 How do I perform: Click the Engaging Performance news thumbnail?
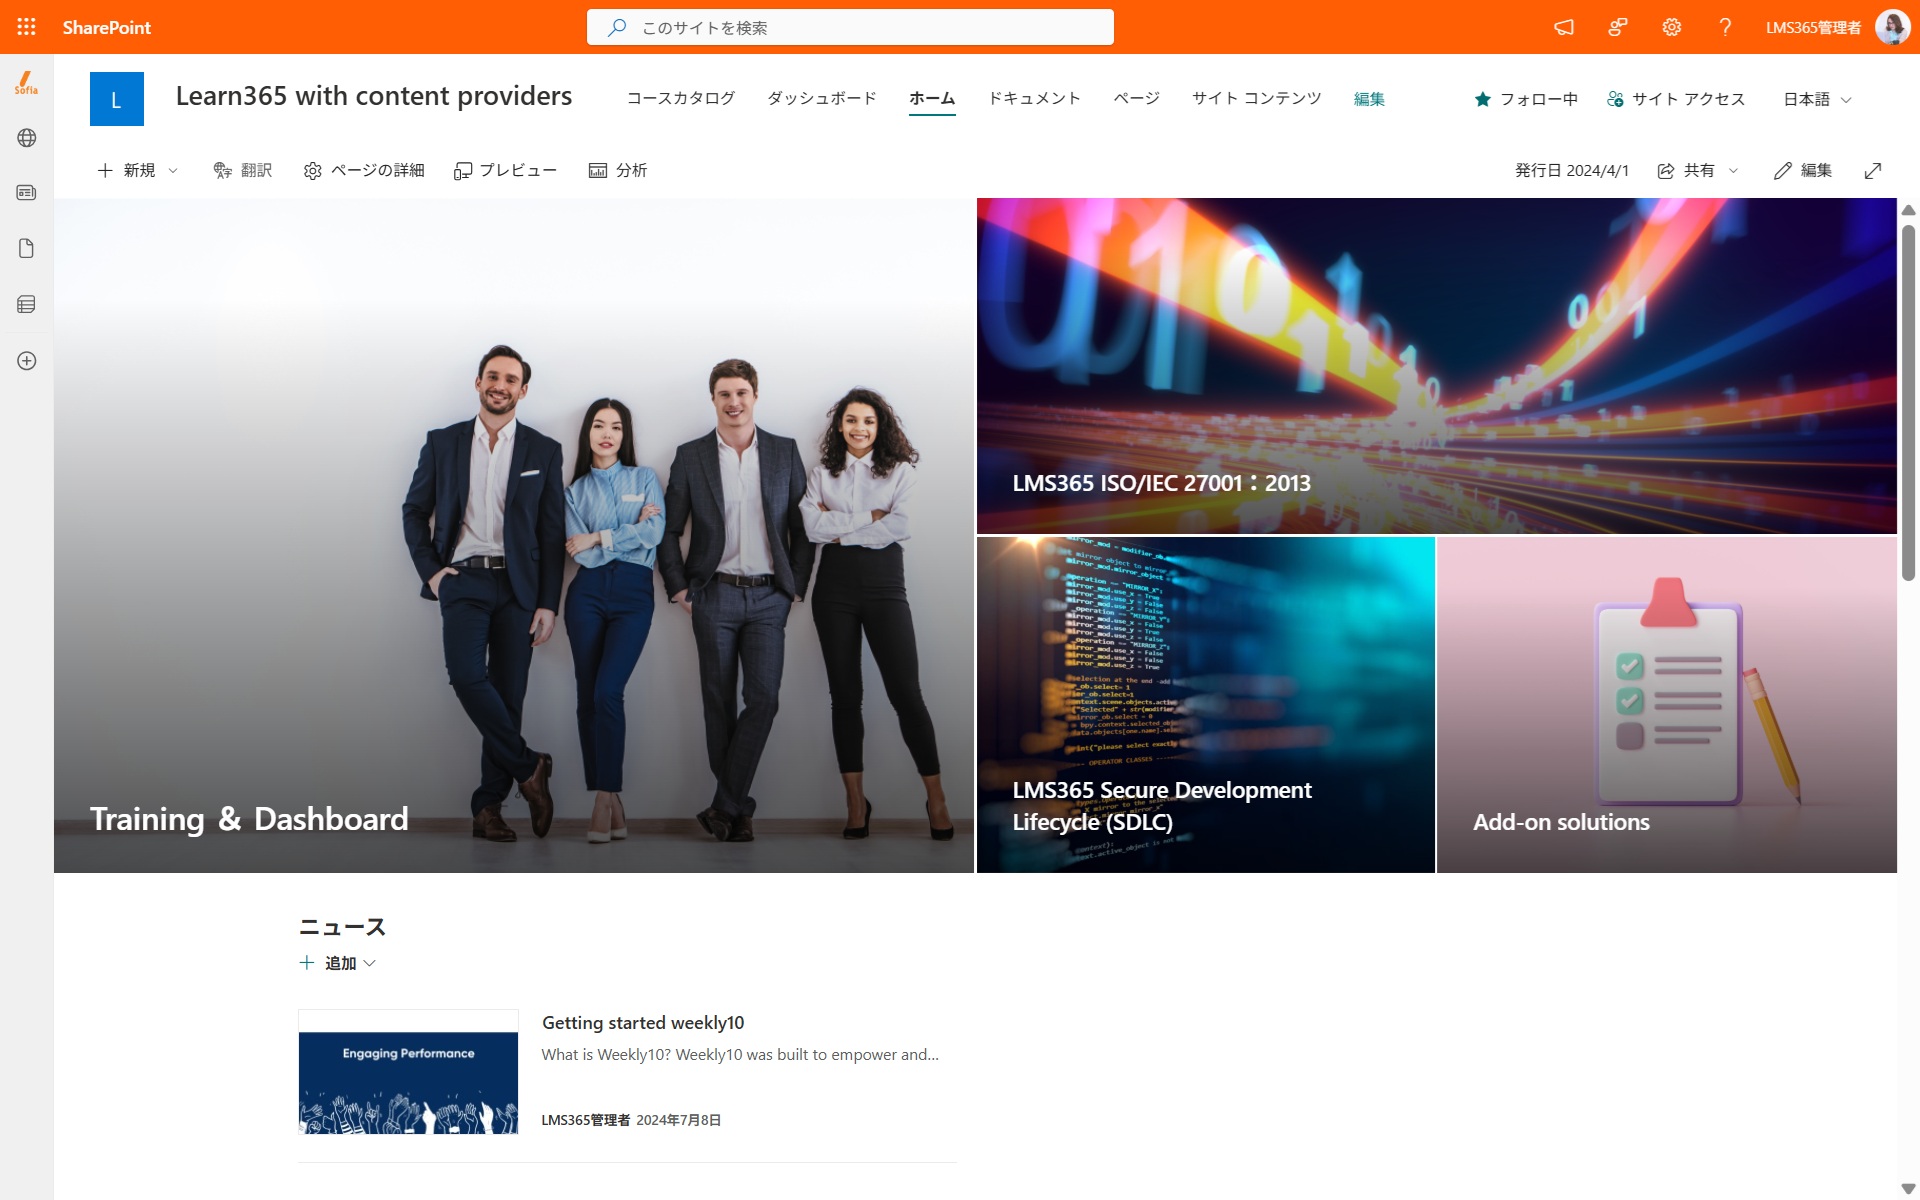(408, 1072)
